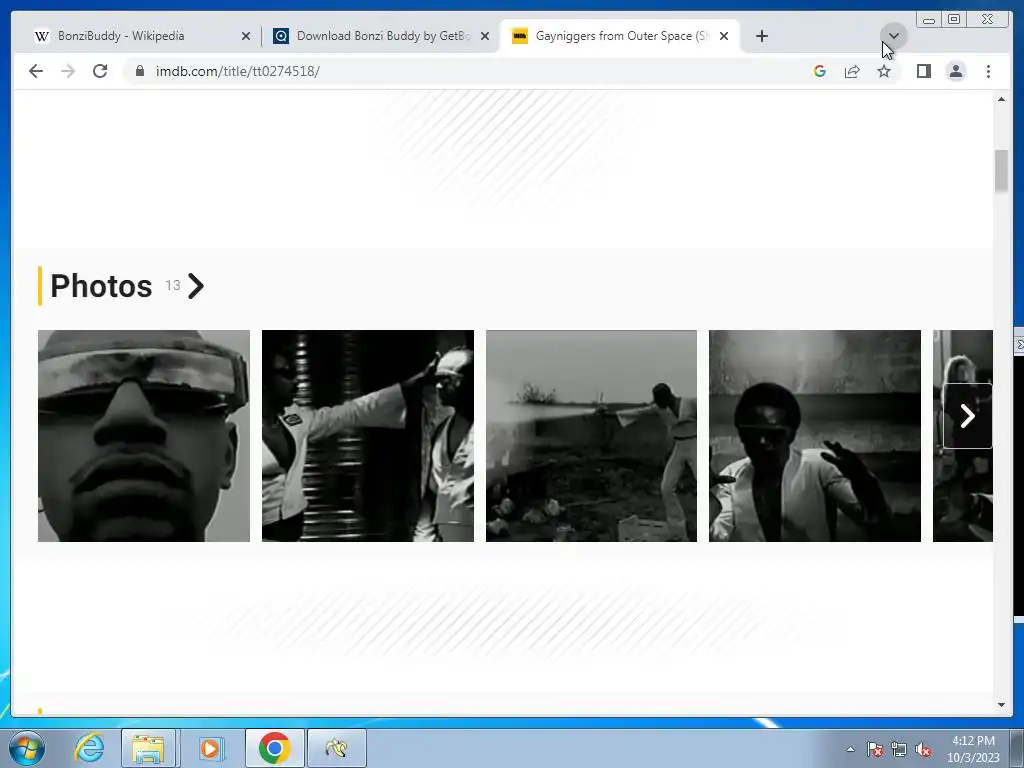Go back to the previous page
Image resolution: width=1024 pixels, height=768 pixels.
36,71
